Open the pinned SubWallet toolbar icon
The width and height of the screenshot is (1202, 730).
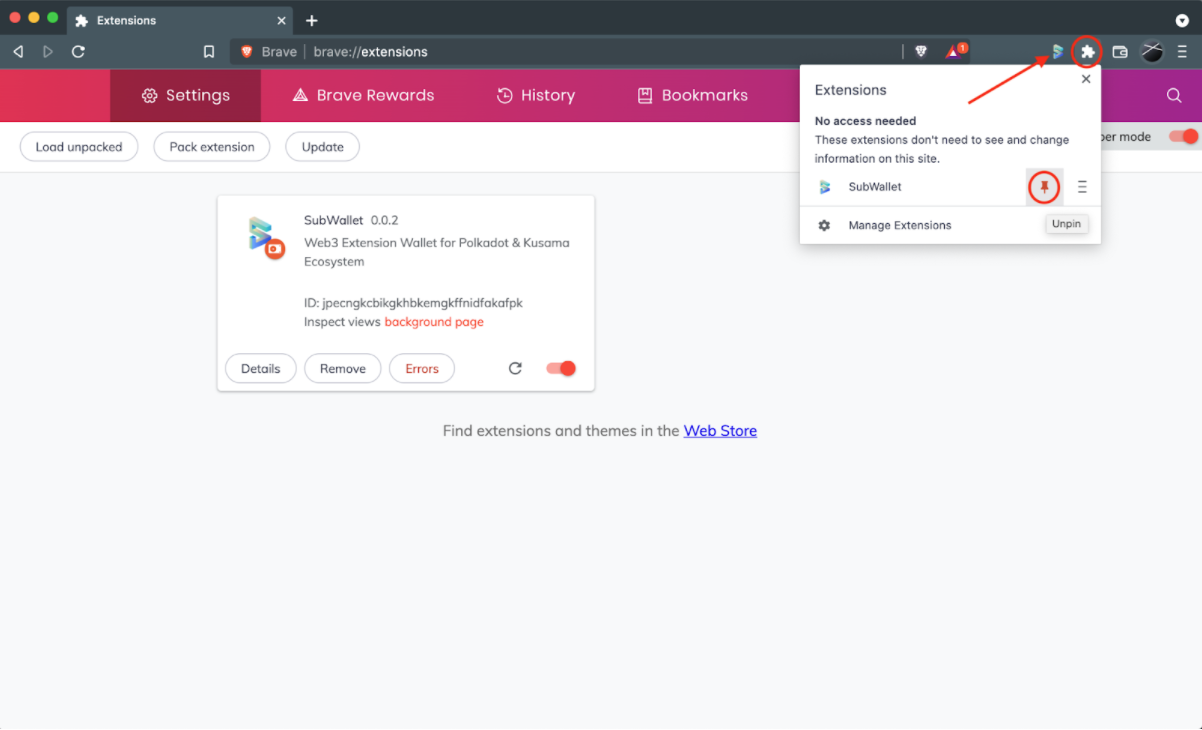(1057, 52)
